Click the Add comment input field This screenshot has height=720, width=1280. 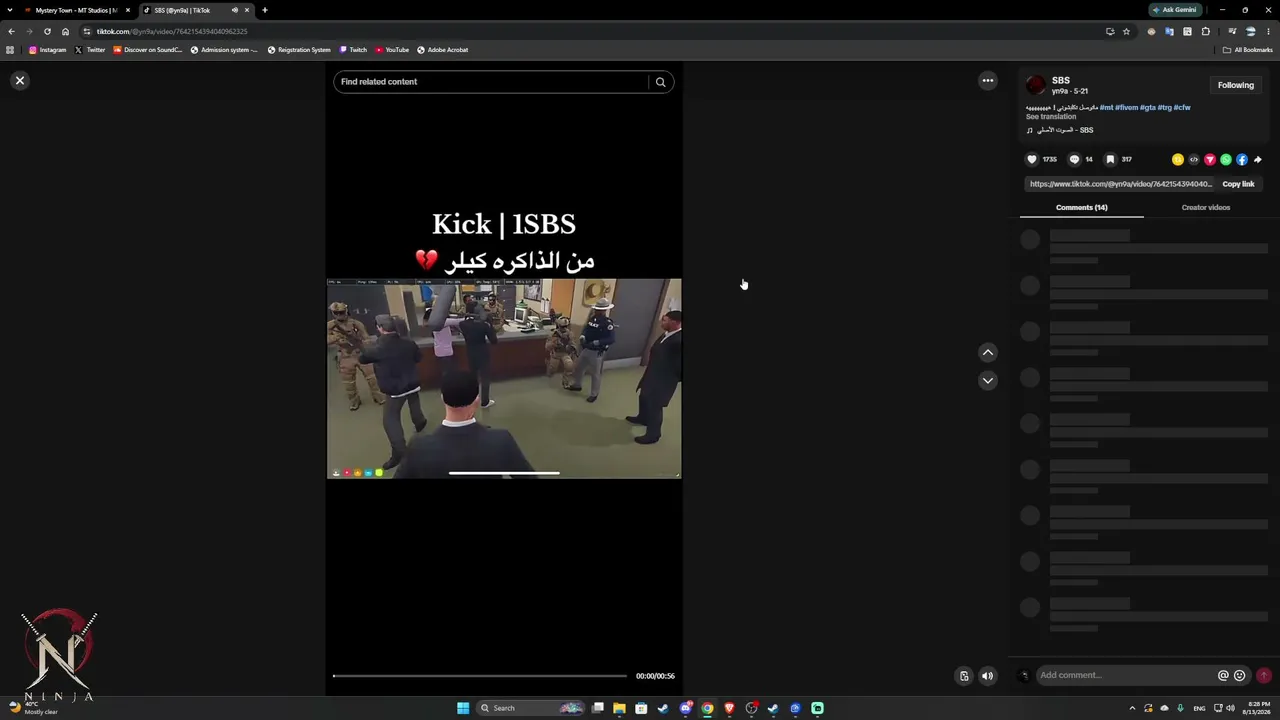[x=1126, y=675]
